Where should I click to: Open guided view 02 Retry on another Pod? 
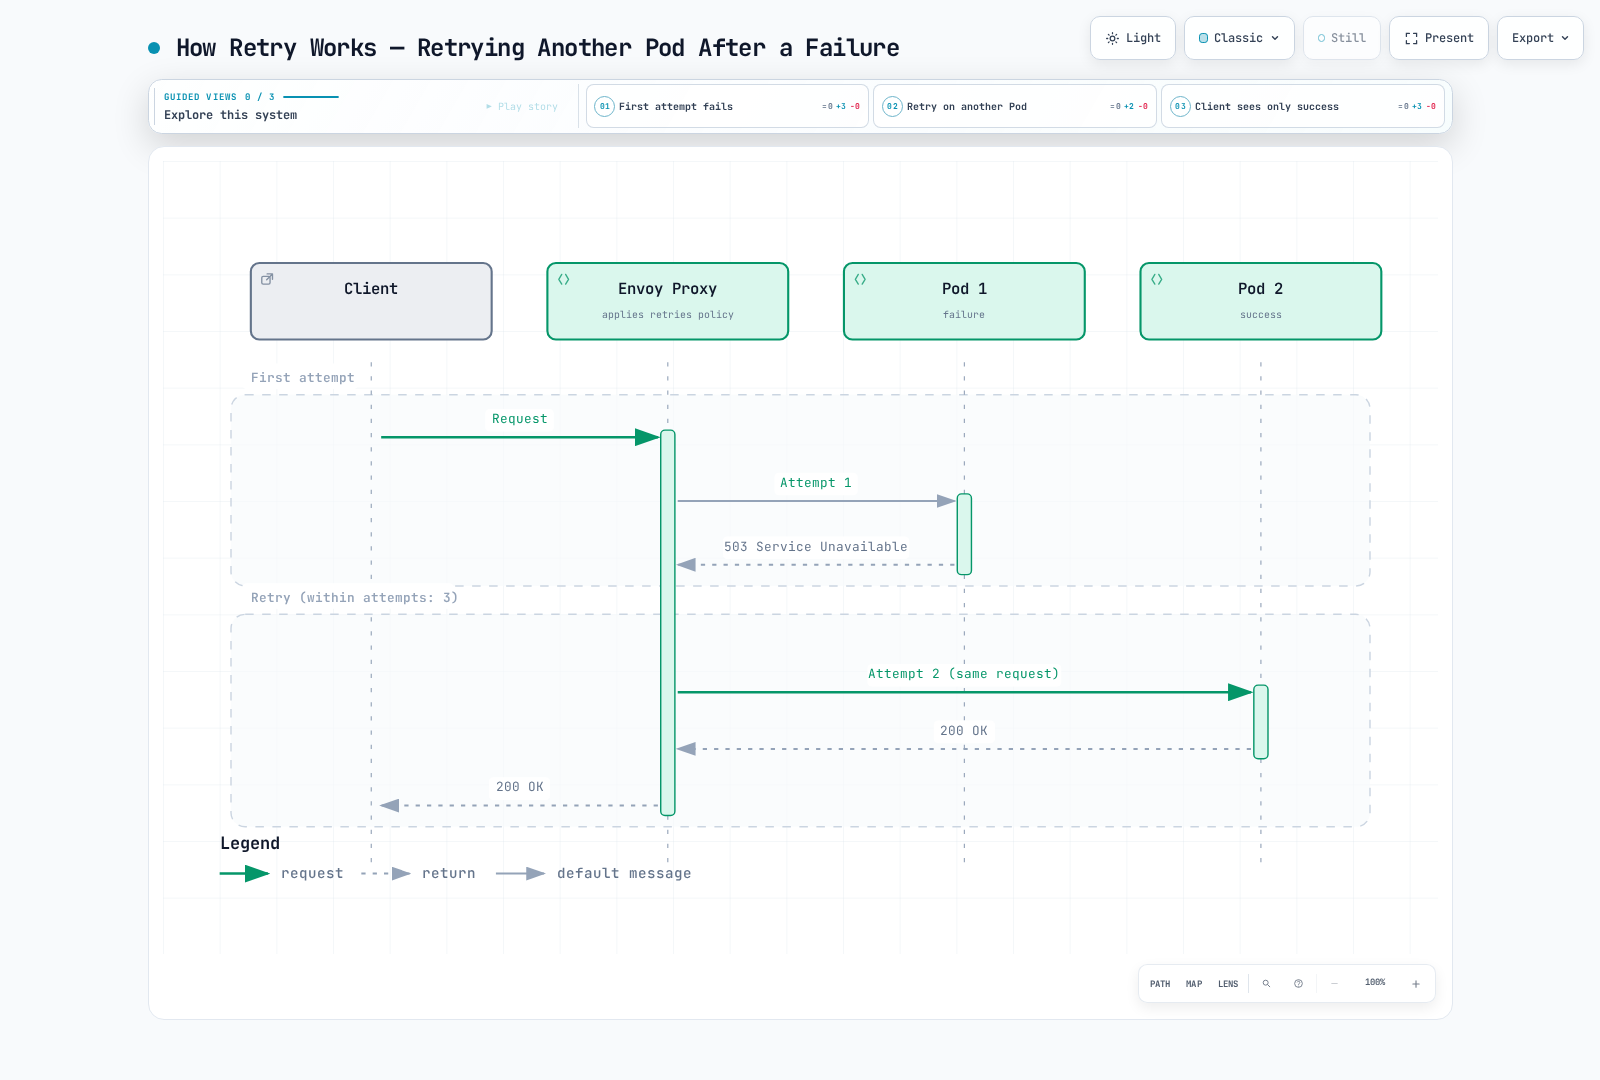click(1015, 106)
